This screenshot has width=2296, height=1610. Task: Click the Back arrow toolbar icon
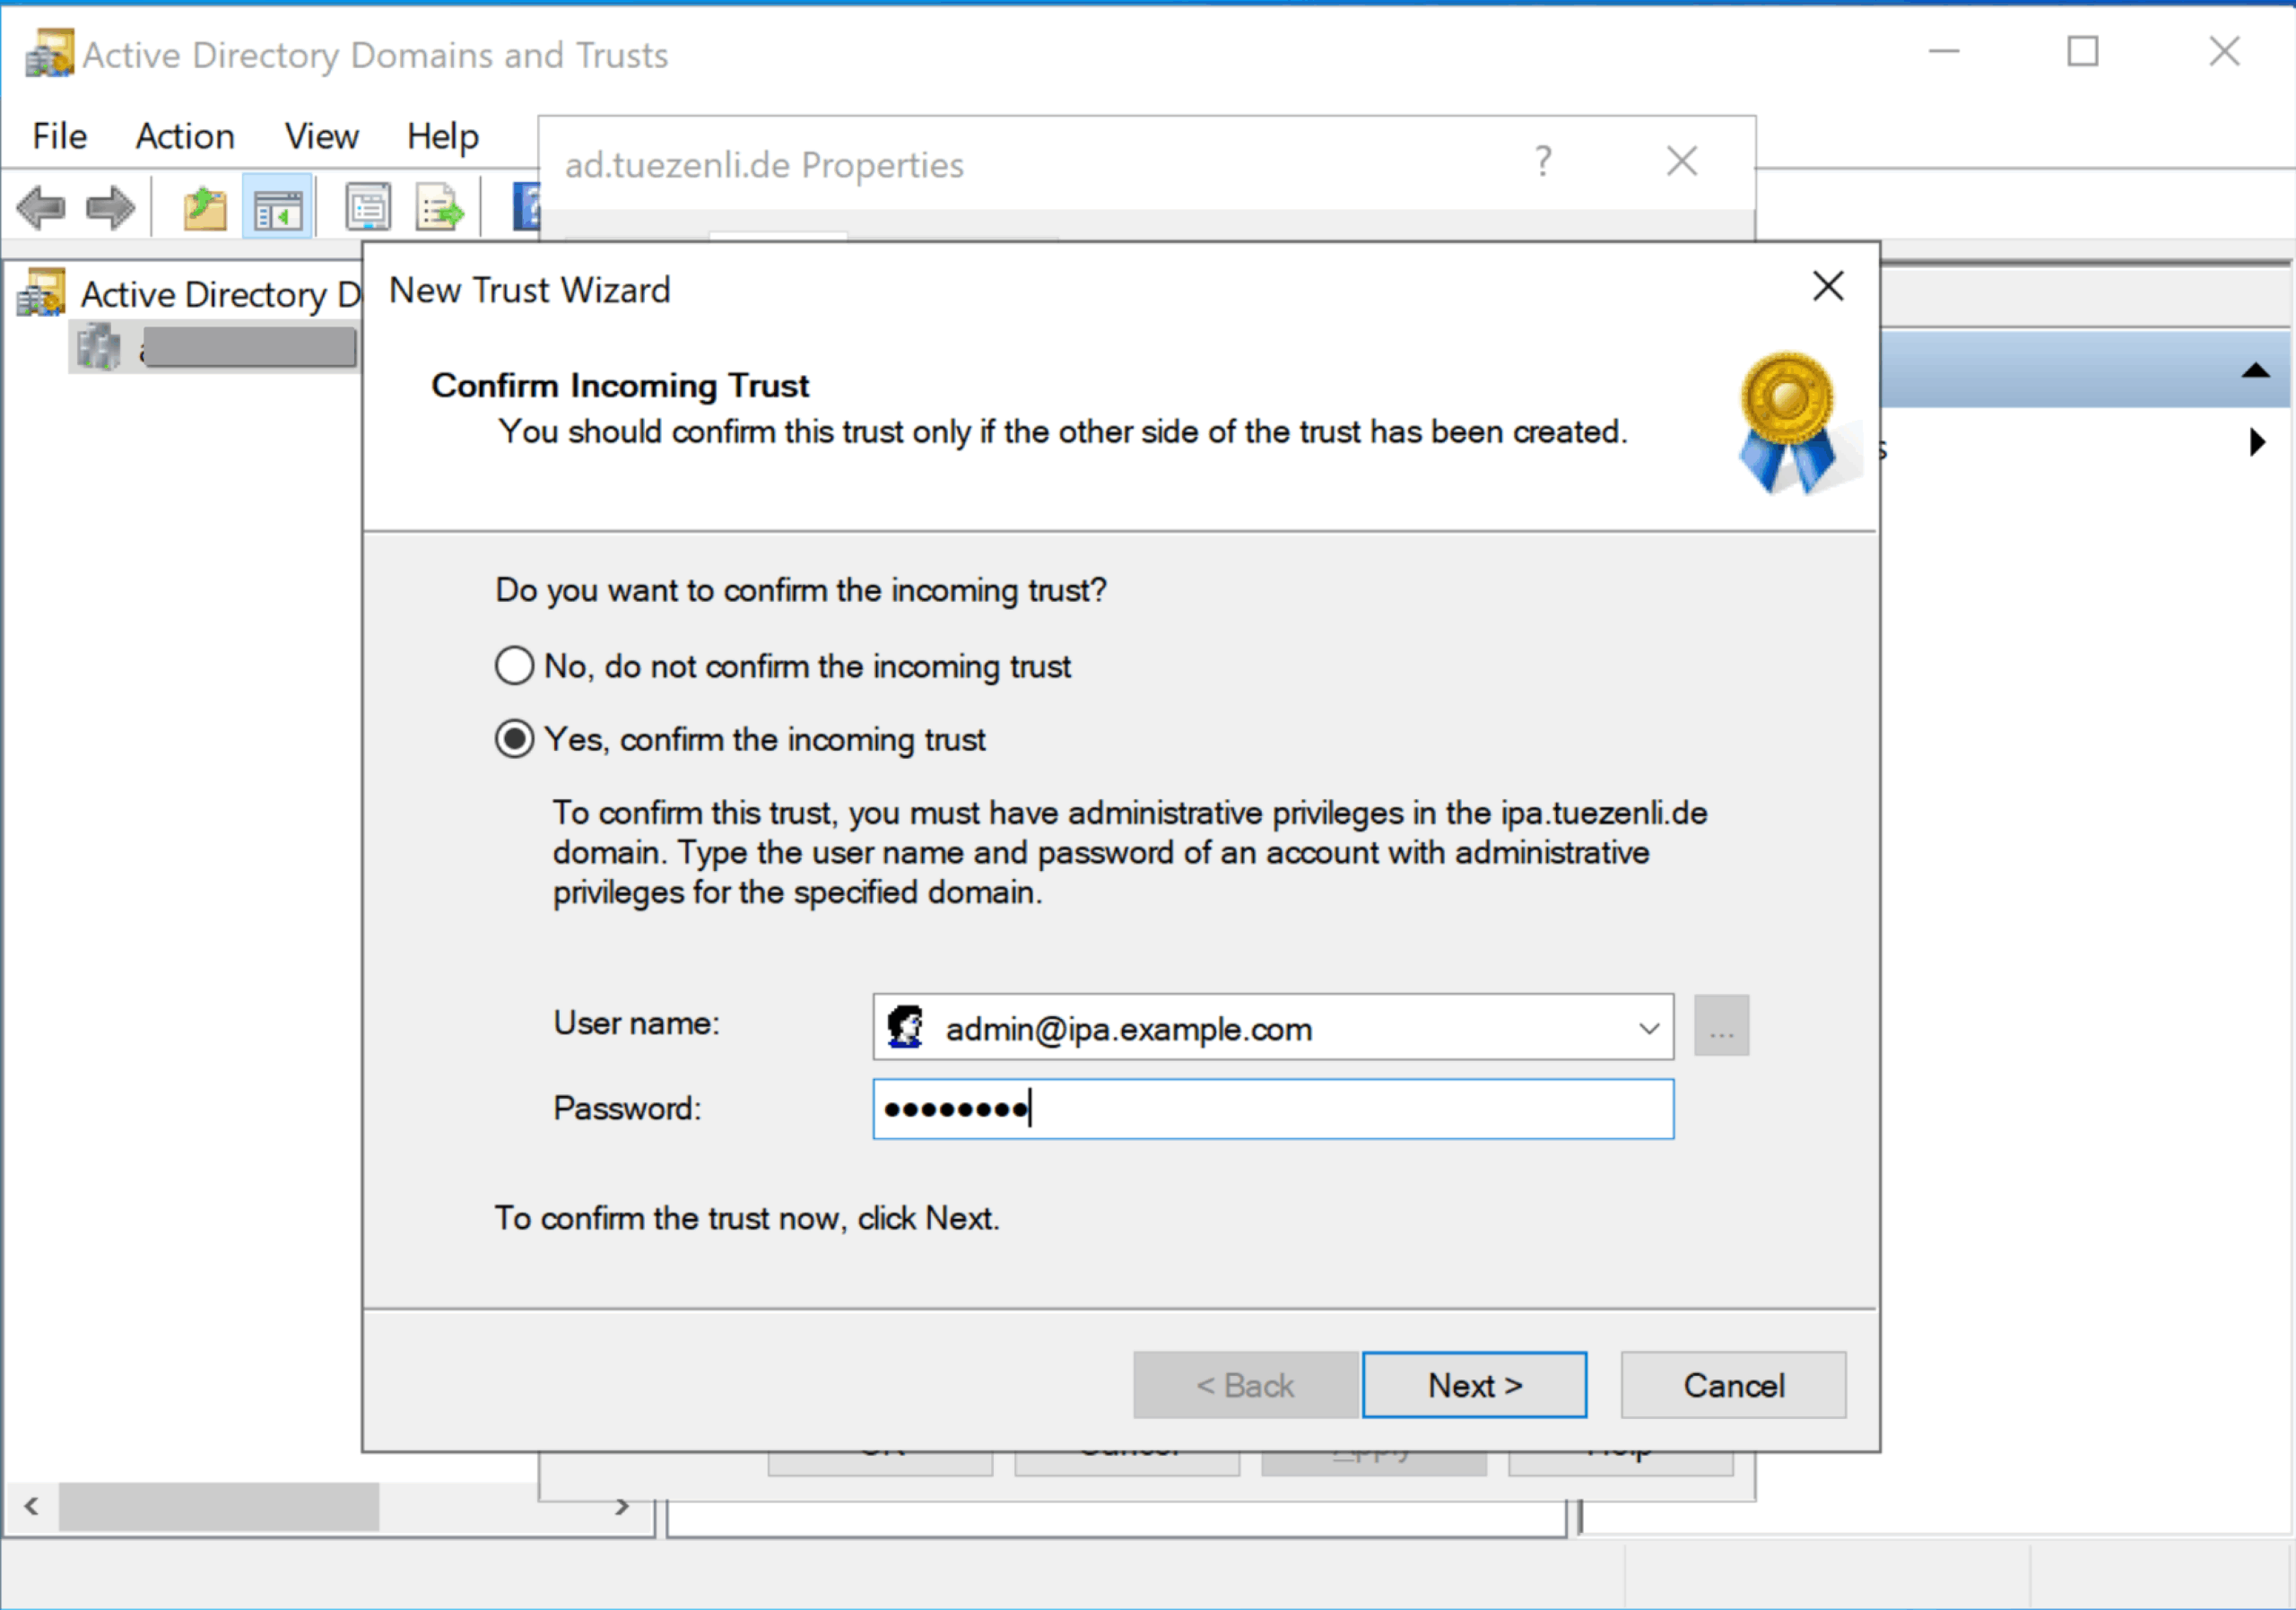click(x=41, y=208)
